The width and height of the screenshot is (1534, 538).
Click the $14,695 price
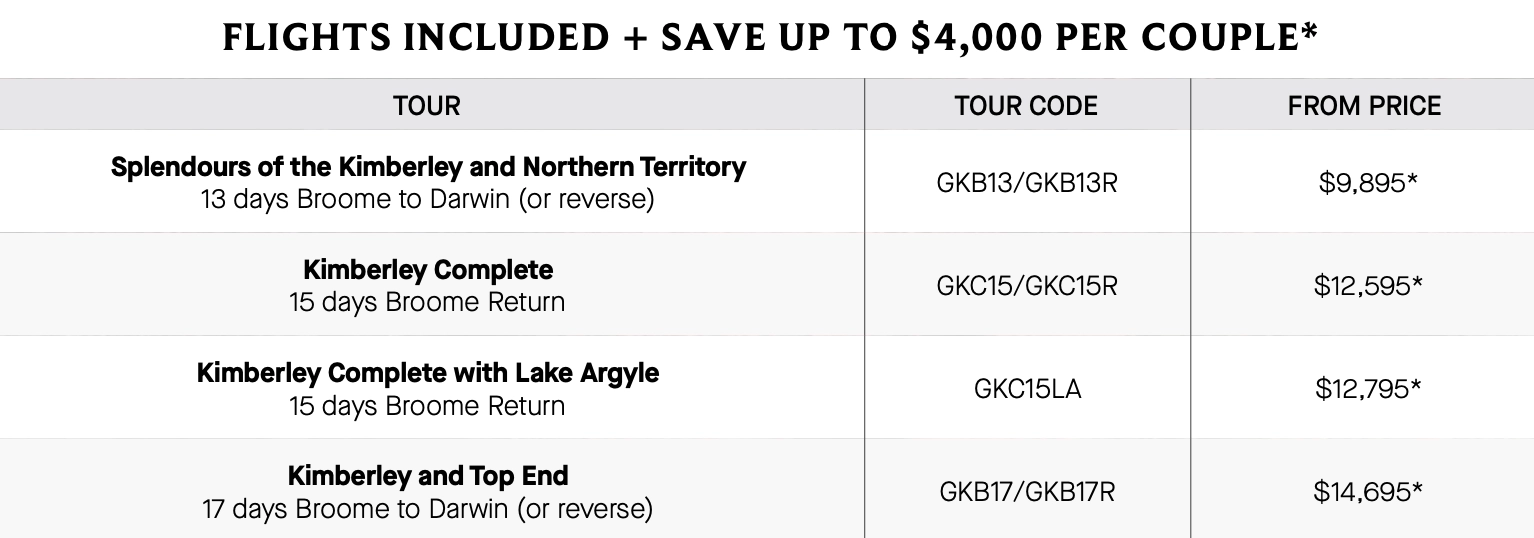[x=1368, y=492]
